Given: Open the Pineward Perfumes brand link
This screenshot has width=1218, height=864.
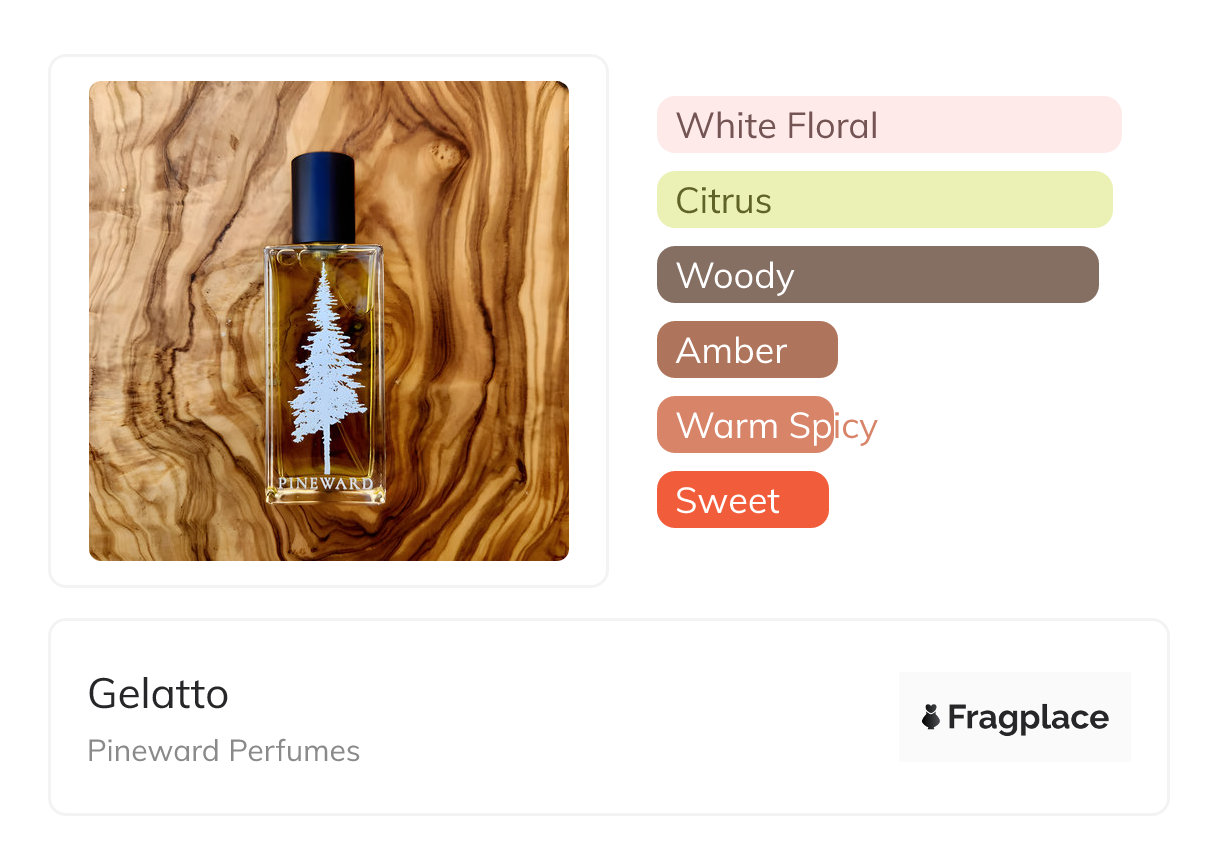Looking at the screenshot, I should [x=223, y=751].
